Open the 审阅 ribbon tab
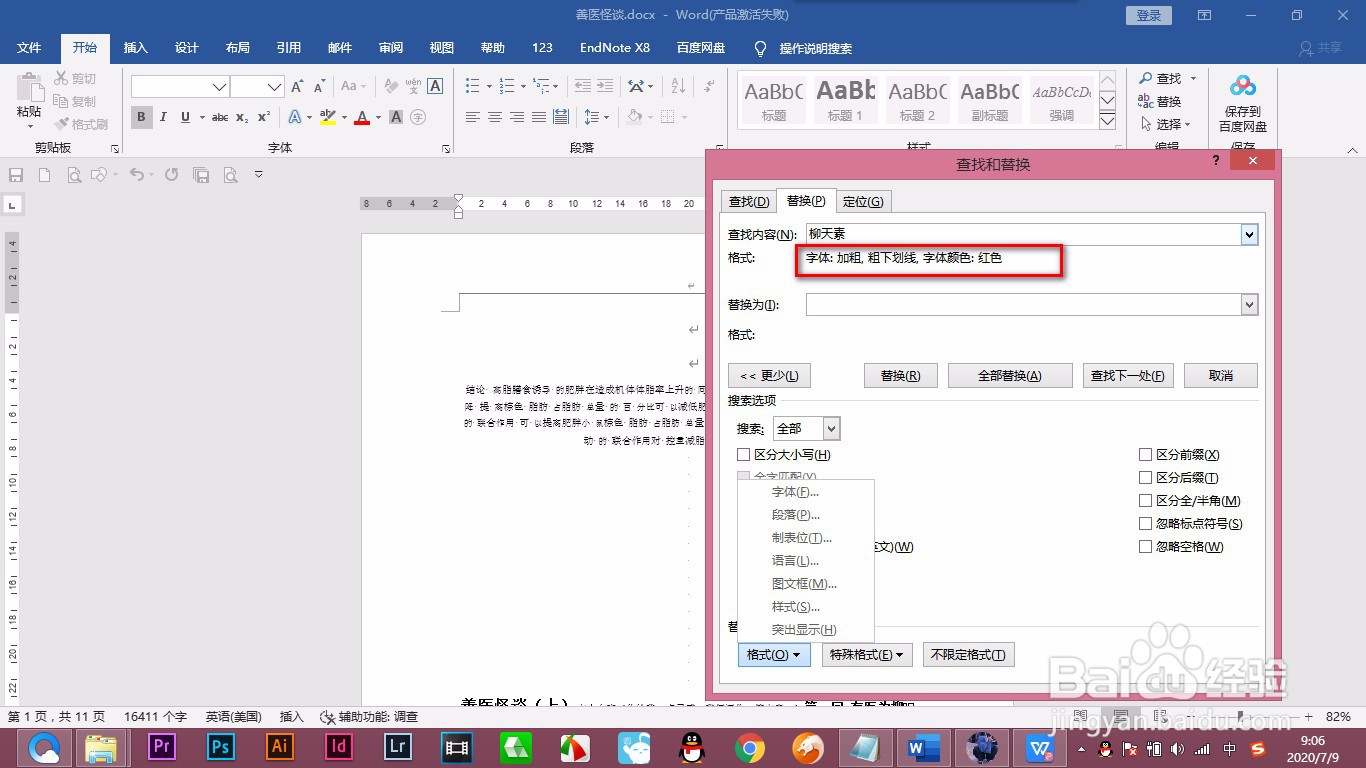Image resolution: width=1366 pixels, height=768 pixels. [391, 48]
